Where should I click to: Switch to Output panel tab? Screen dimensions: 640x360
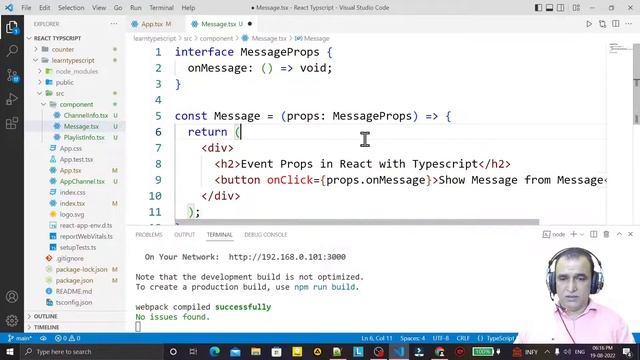(x=184, y=235)
